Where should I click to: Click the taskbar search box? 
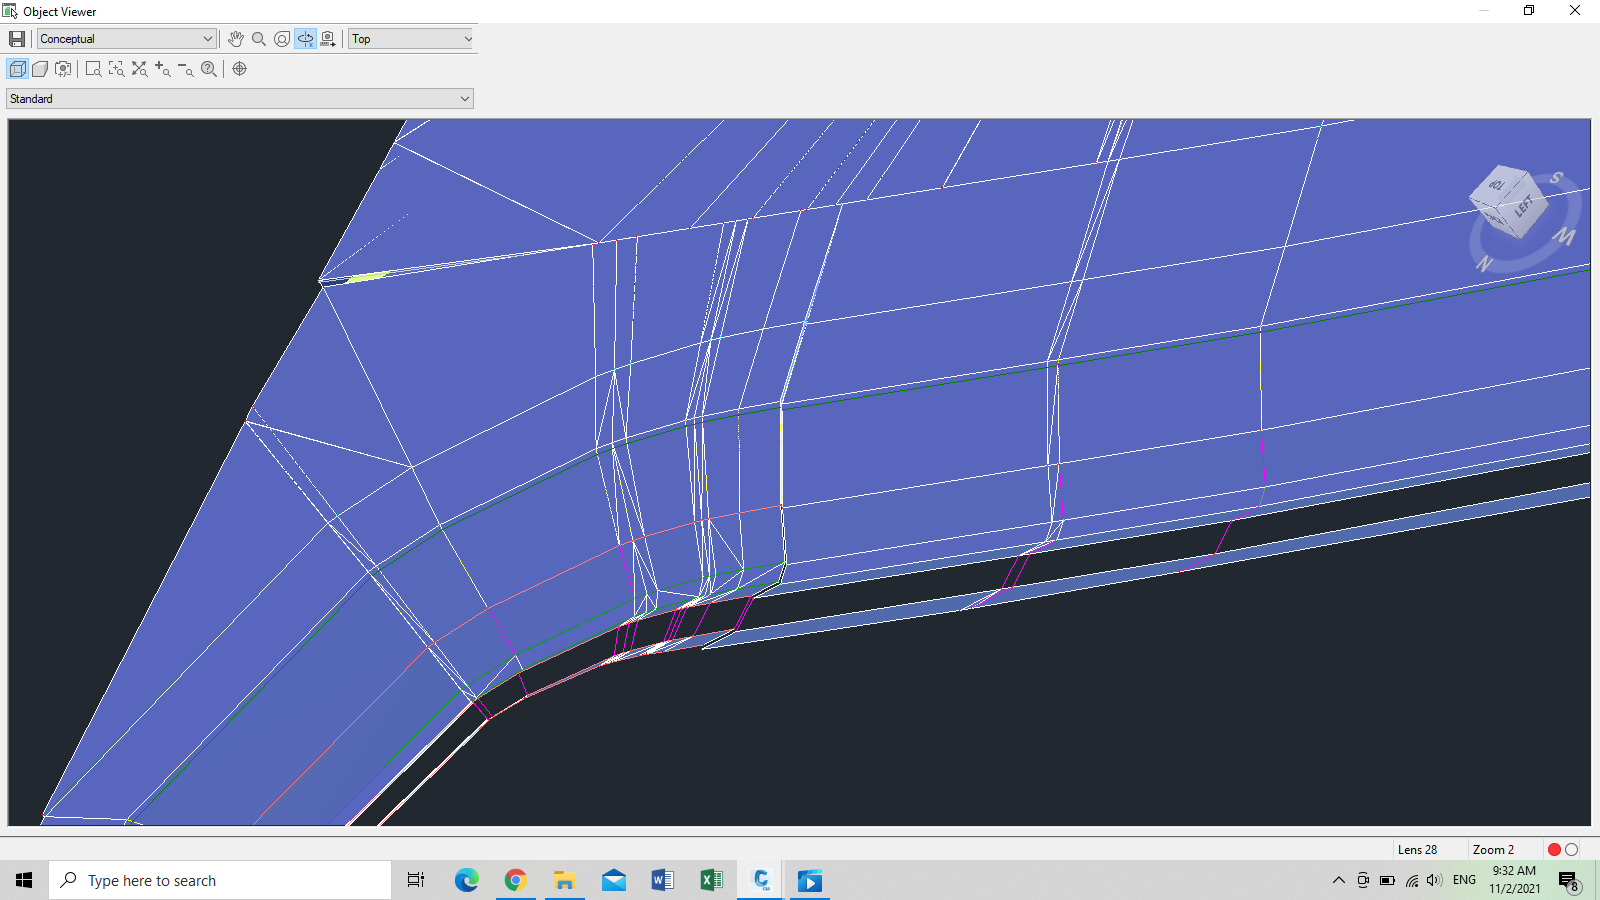pyautogui.click(x=220, y=880)
